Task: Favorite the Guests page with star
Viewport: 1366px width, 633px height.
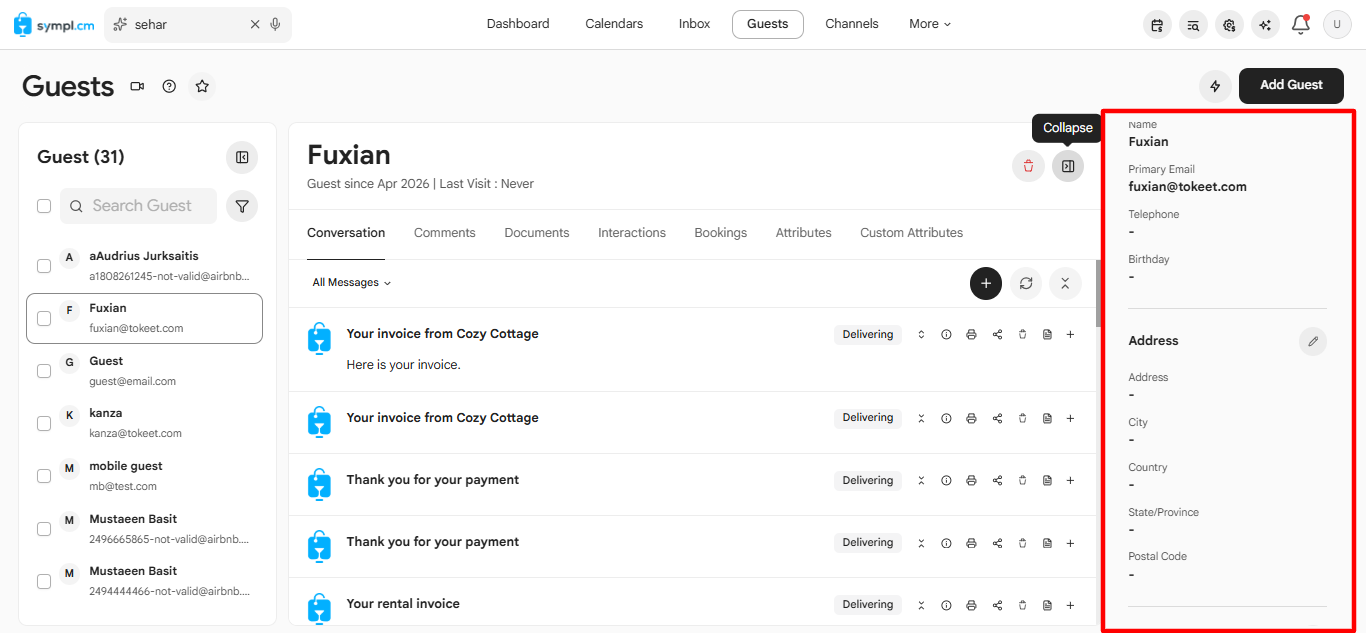Action: [202, 87]
